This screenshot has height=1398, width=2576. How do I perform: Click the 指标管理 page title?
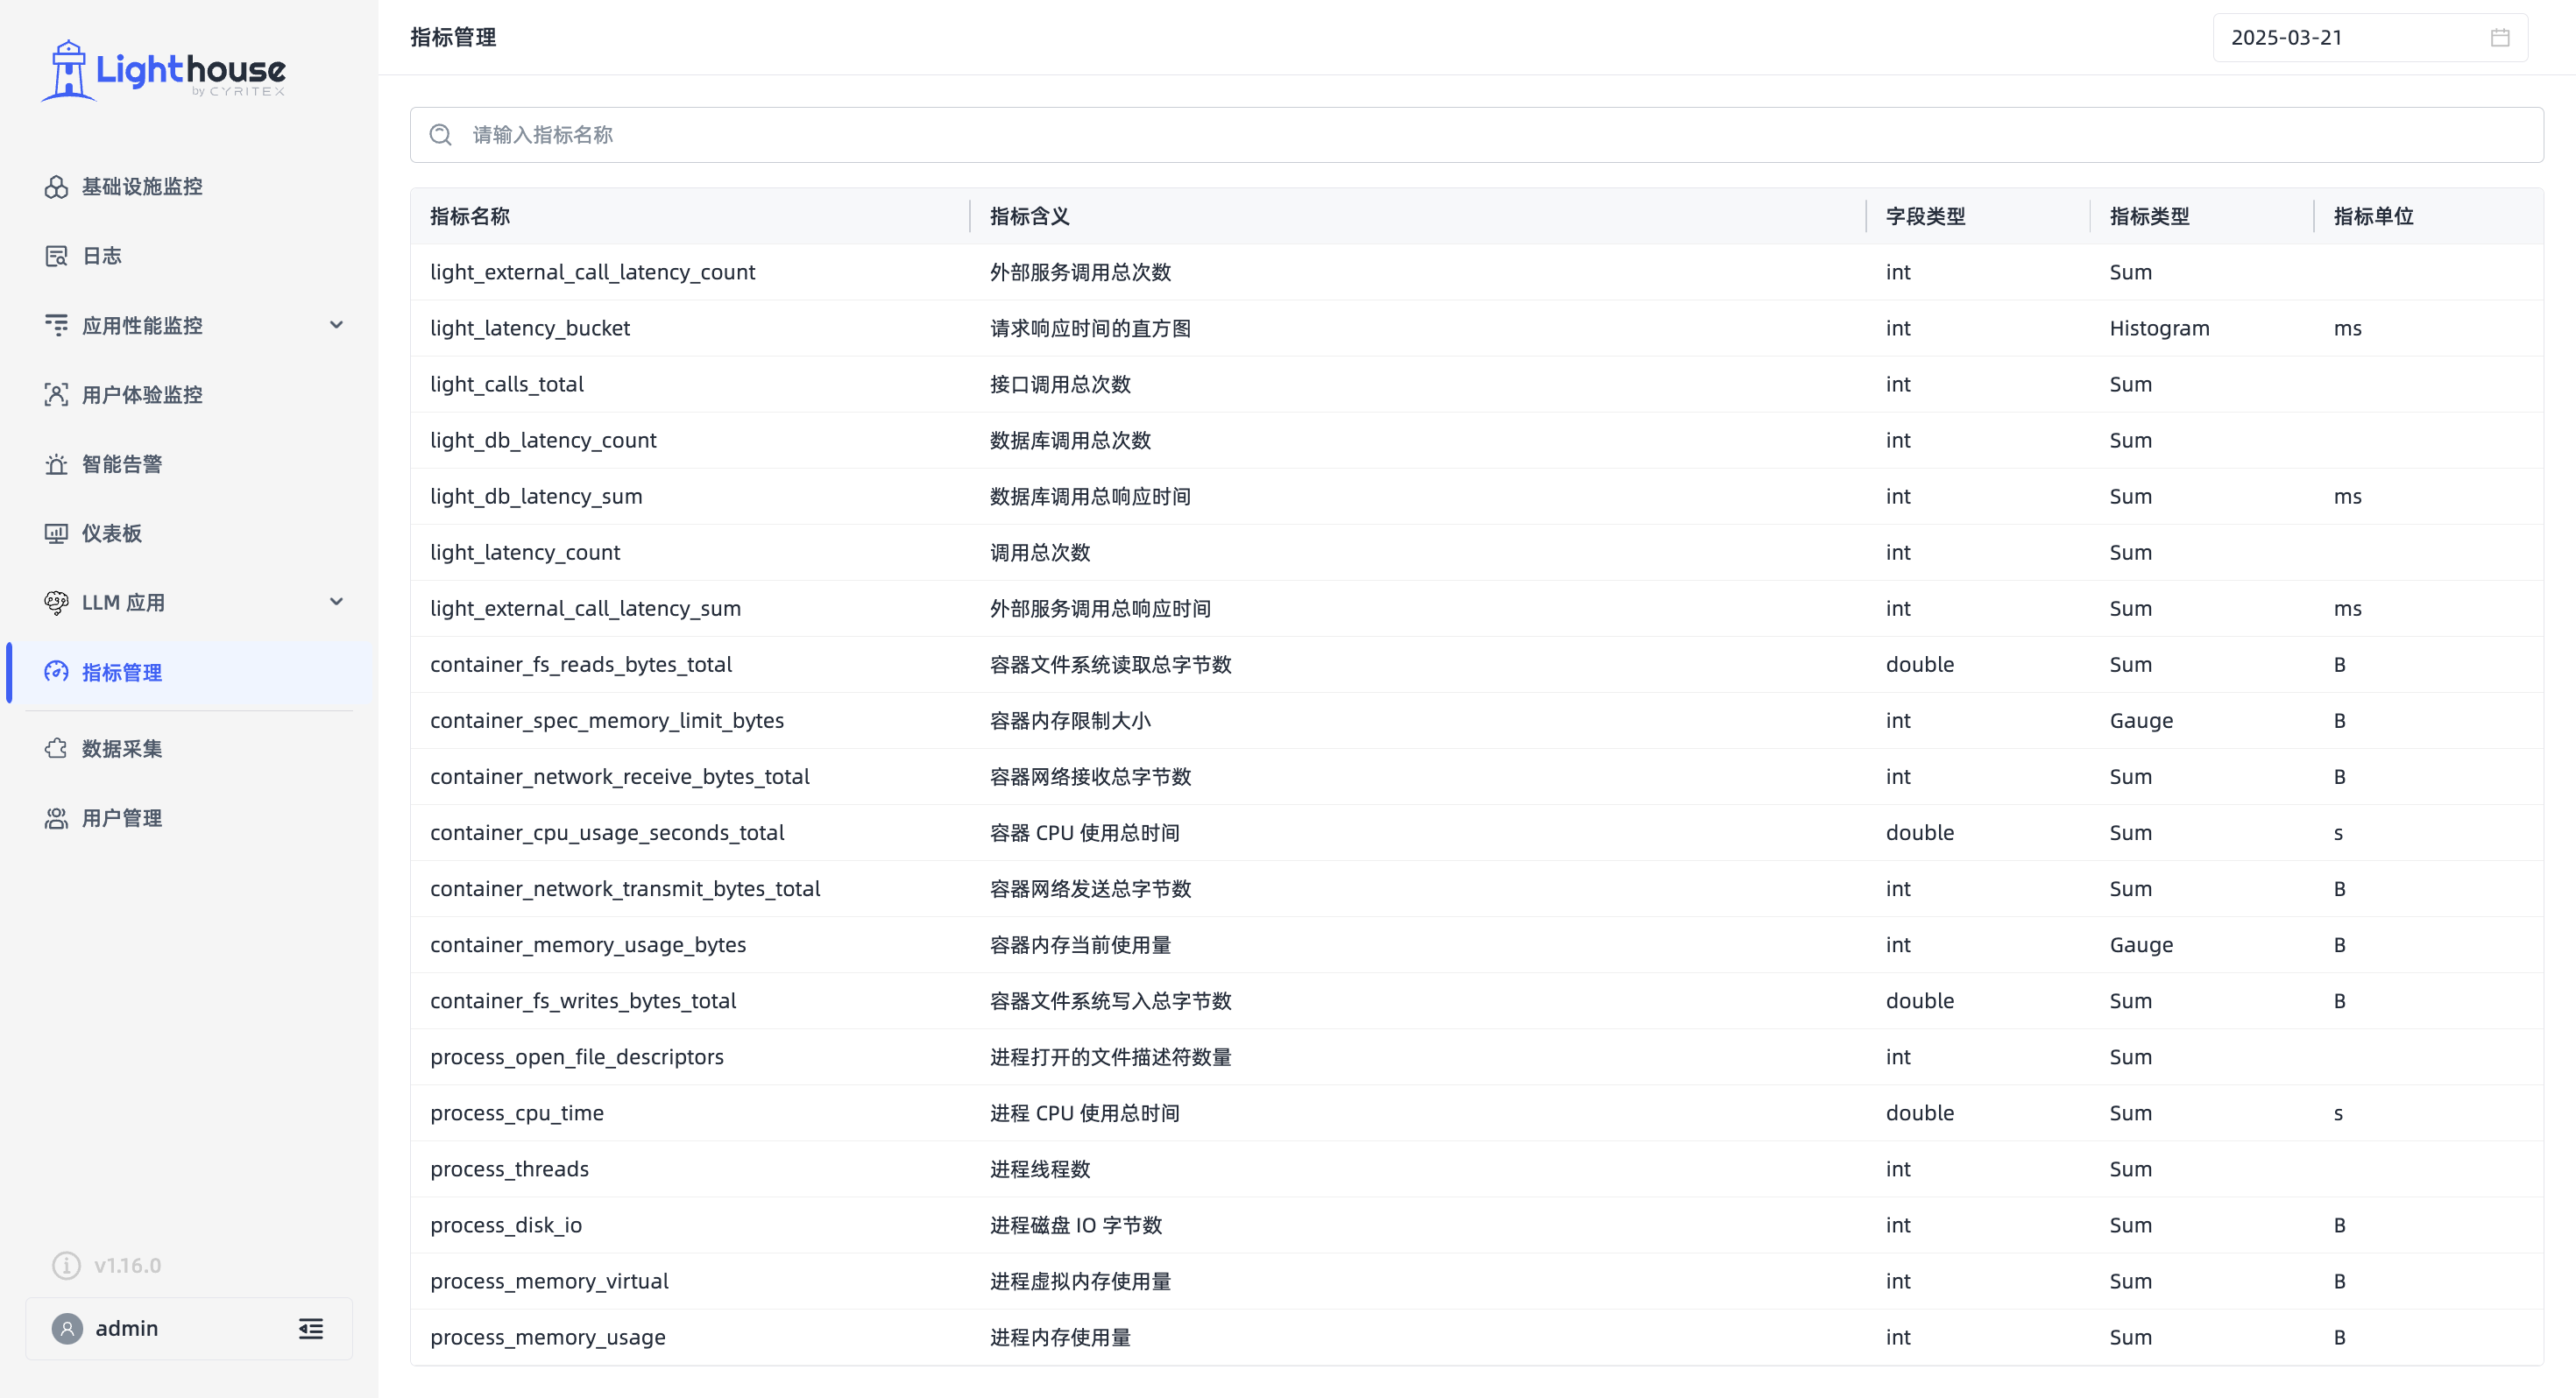[453, 37]
